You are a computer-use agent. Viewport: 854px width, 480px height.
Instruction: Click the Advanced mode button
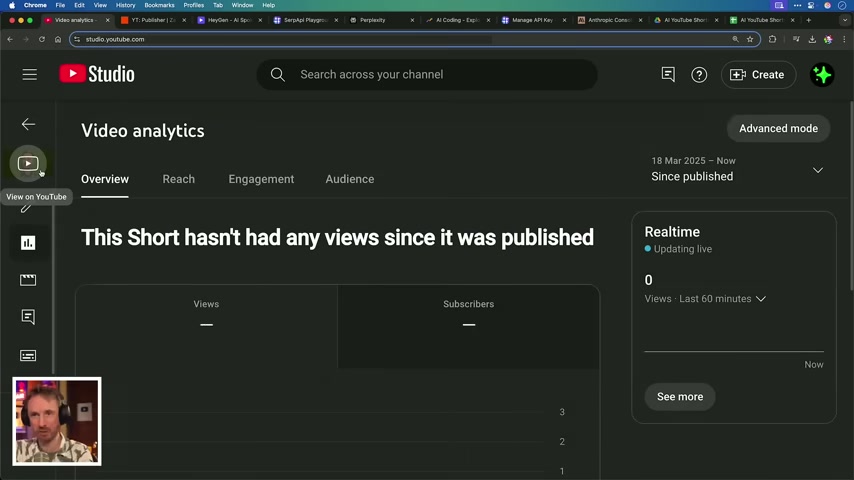pos(778,128)
